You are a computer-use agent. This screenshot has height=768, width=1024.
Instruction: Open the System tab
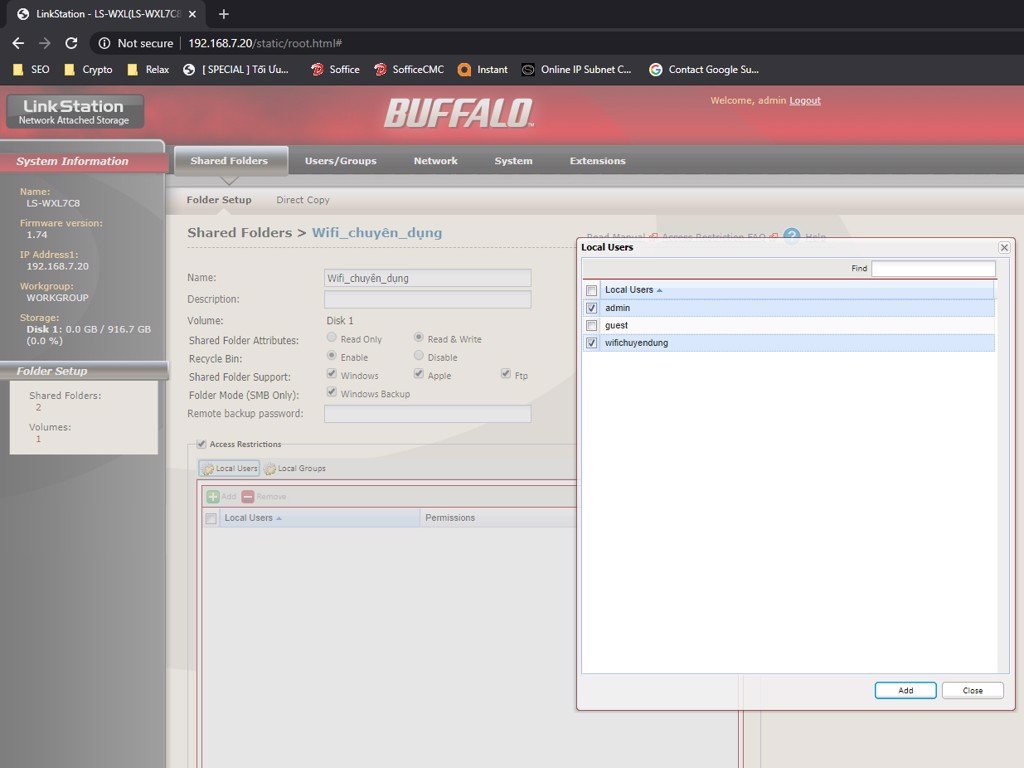[x=513, y=161]
